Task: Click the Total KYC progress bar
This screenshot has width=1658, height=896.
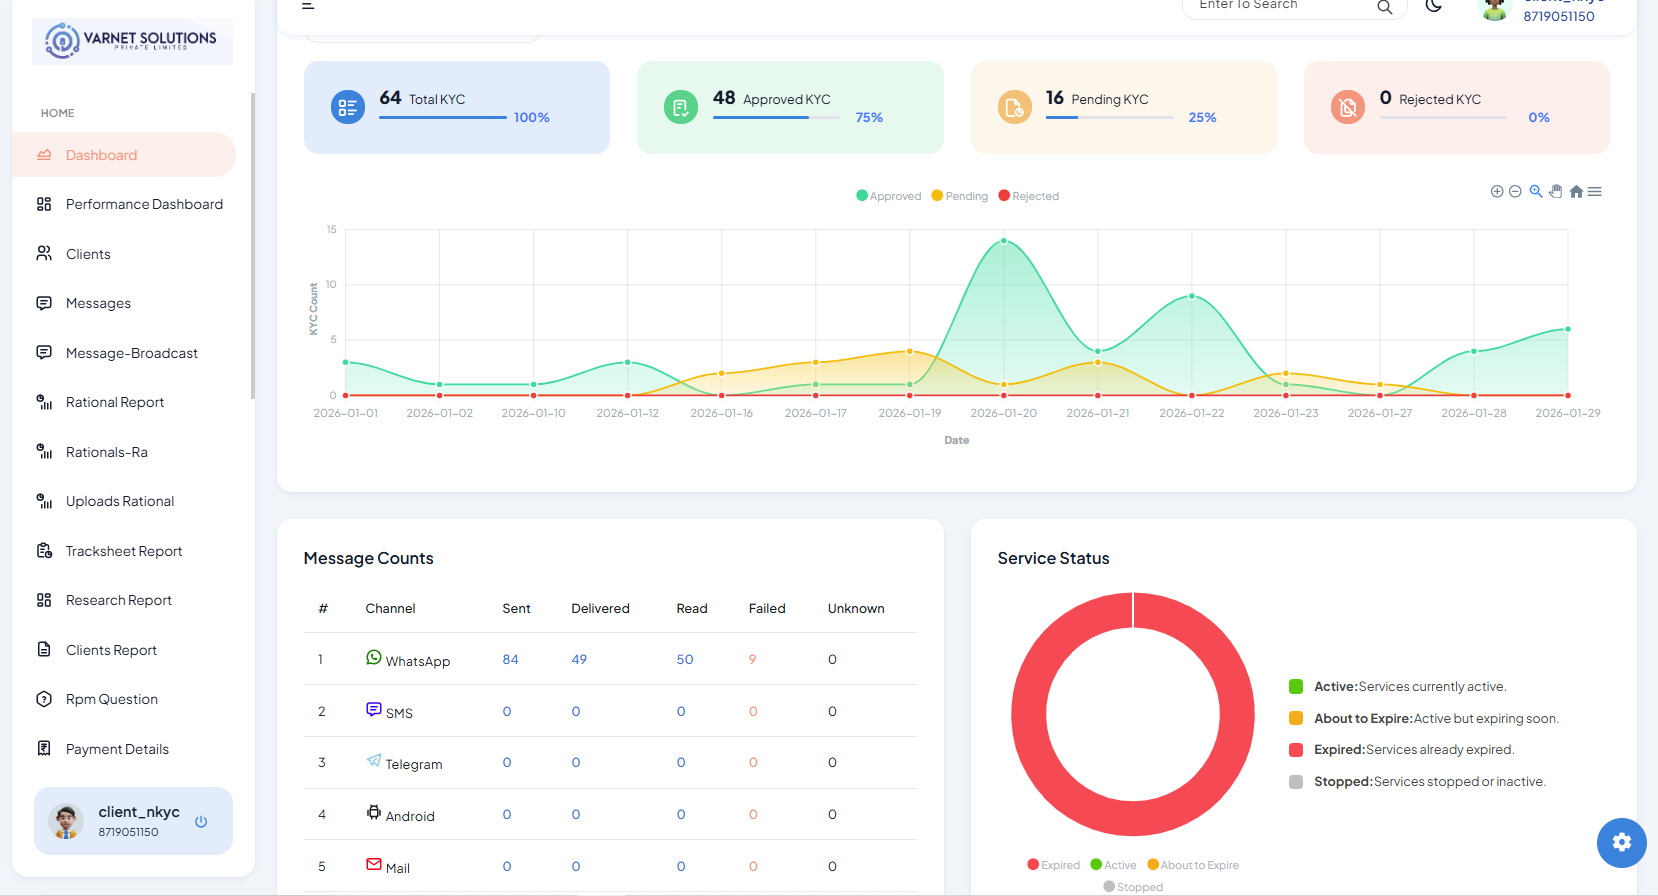Action: click(443, 117)
